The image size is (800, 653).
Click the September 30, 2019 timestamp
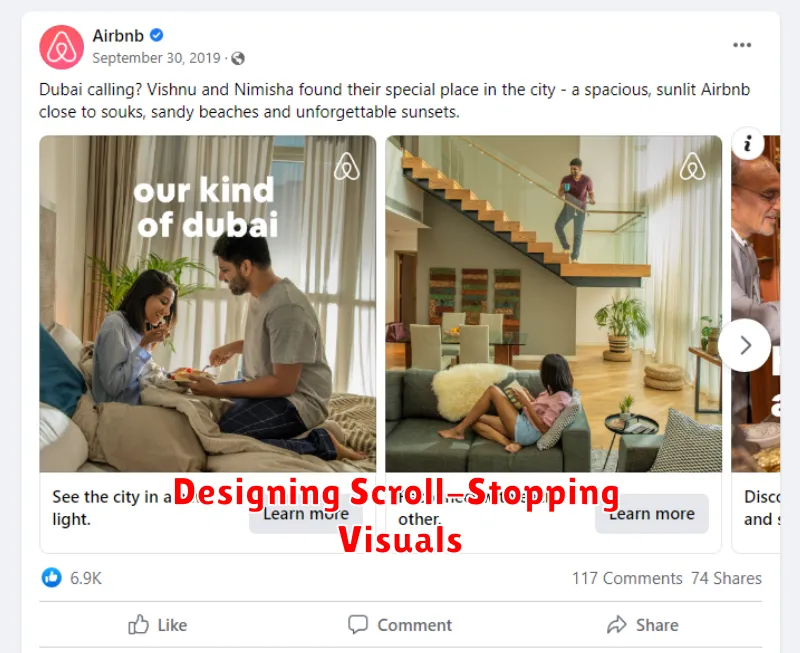pyautogui.click(x=156, y=58)
